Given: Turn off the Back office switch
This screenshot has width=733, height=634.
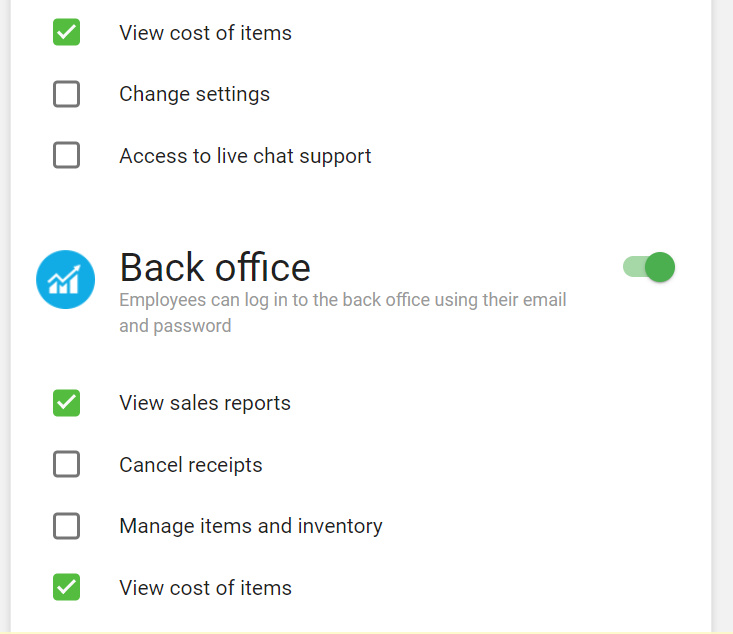Looking at the screenshot, I should click(649, 267).
